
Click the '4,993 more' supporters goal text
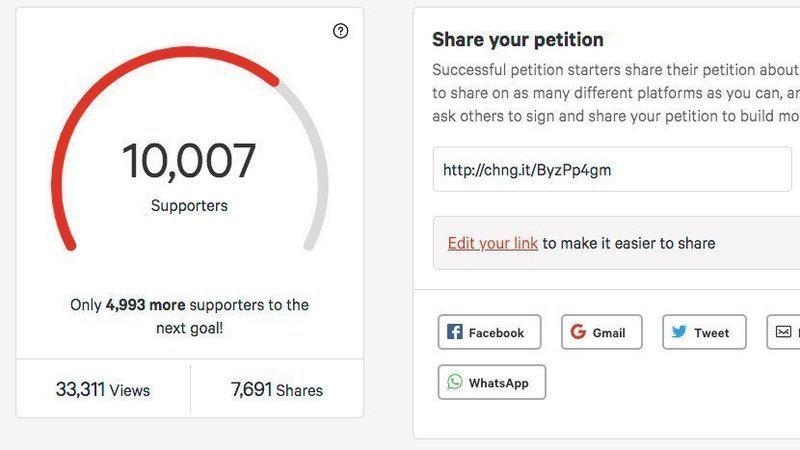click(145, 305)
